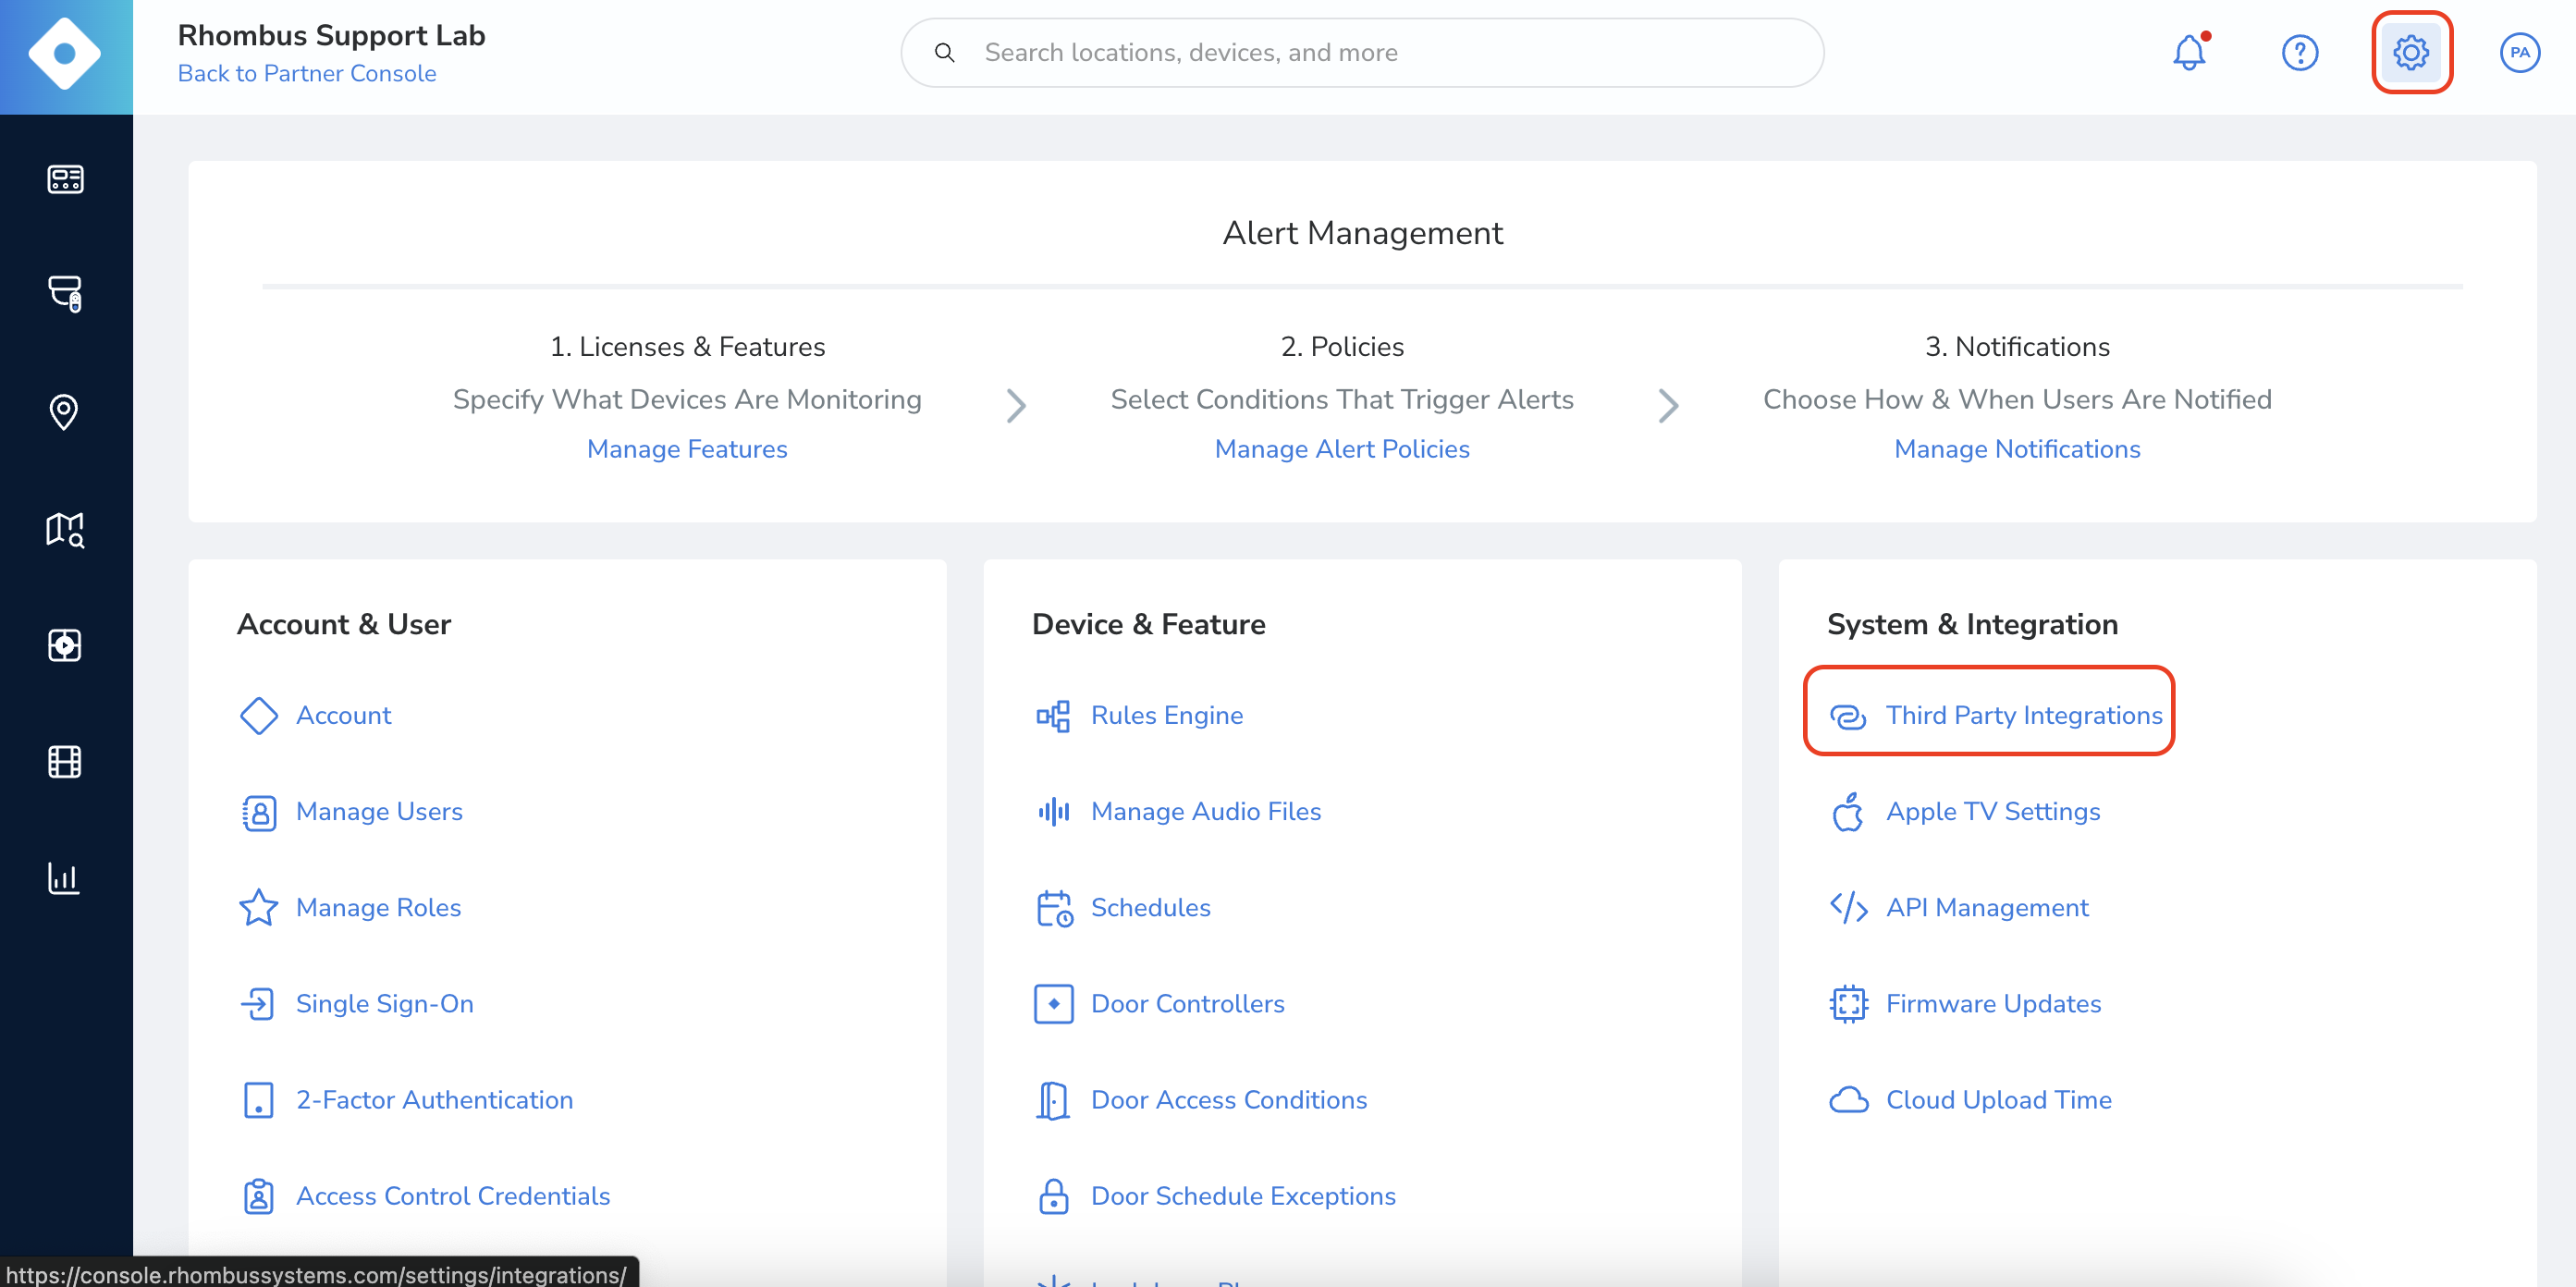Click the '3. Notifications' step text
Image resolution: width=2576 pixels, height=1287 pixels.
(x=2017, y=347)
